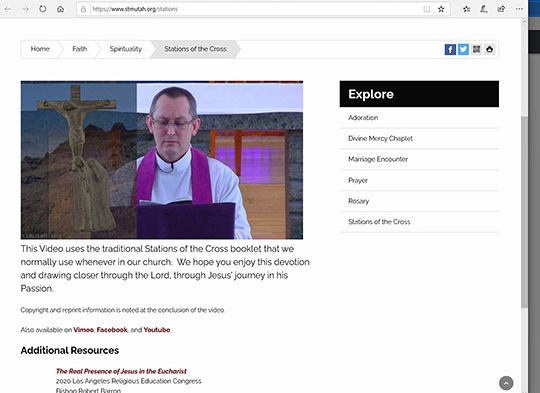Open the browser favorites list icon
Image resolution: width=540 pixels, height=393 pixels.
point(466,9)
